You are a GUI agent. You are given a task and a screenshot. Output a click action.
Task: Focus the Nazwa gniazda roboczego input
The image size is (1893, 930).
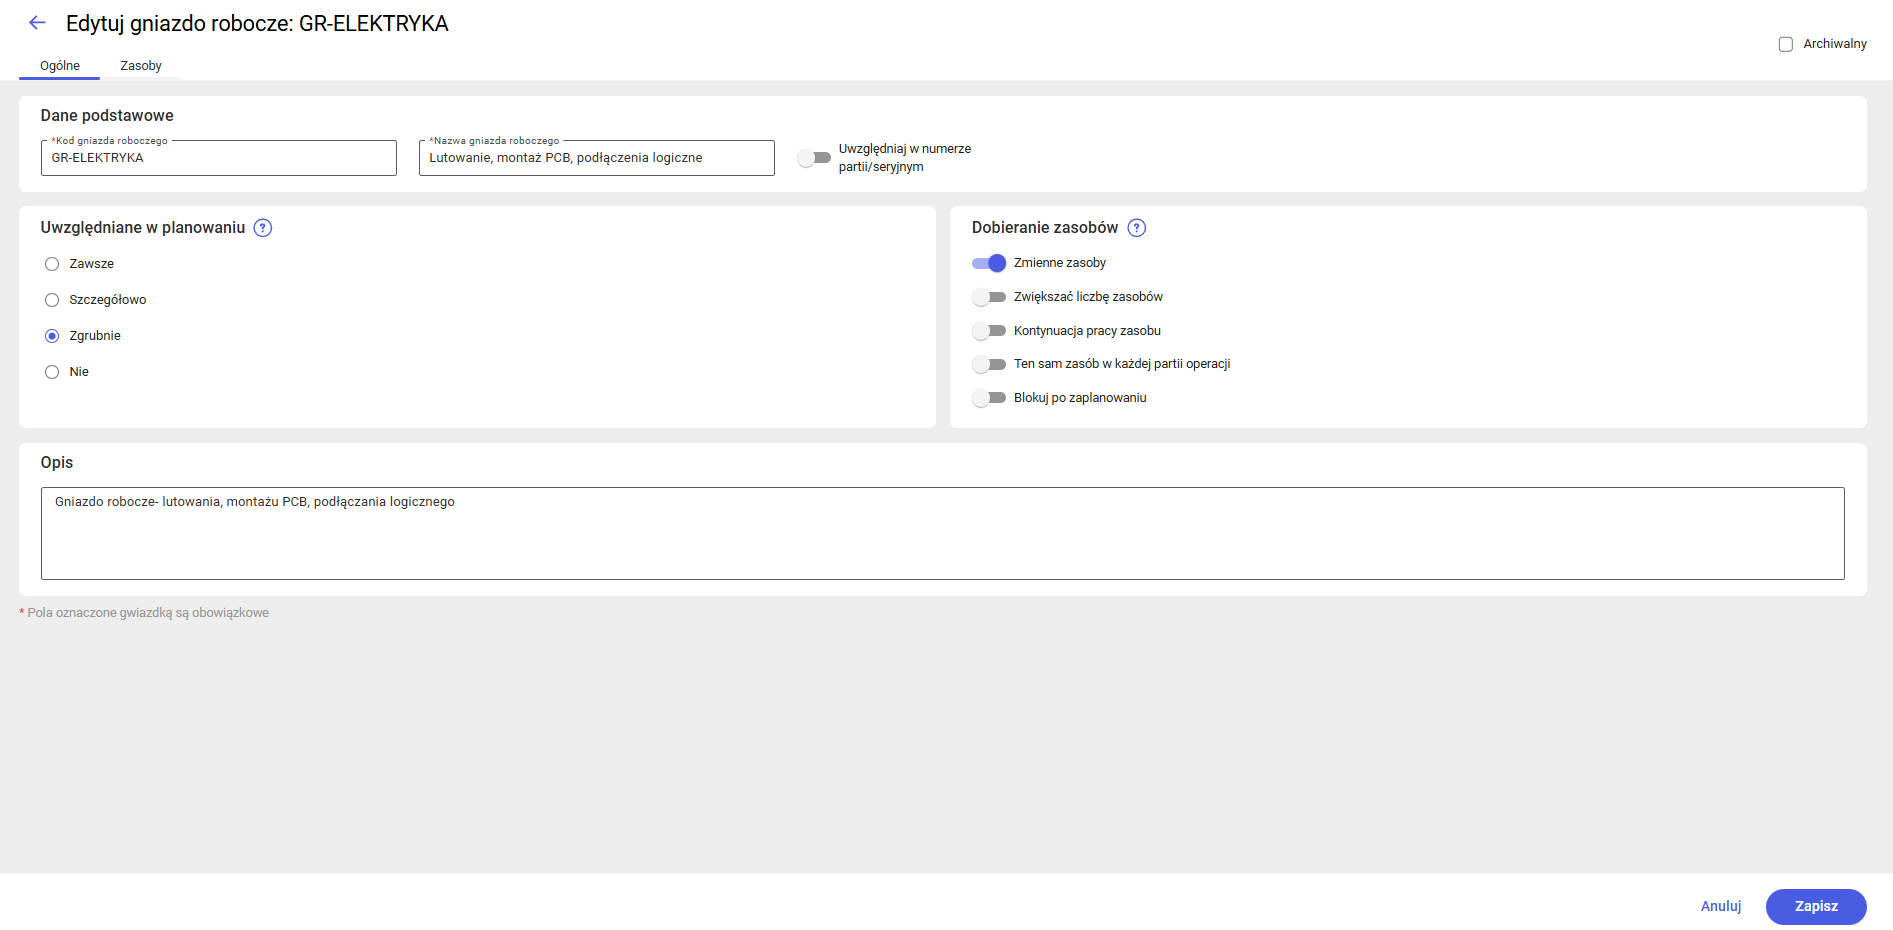(x=596, y=158)
